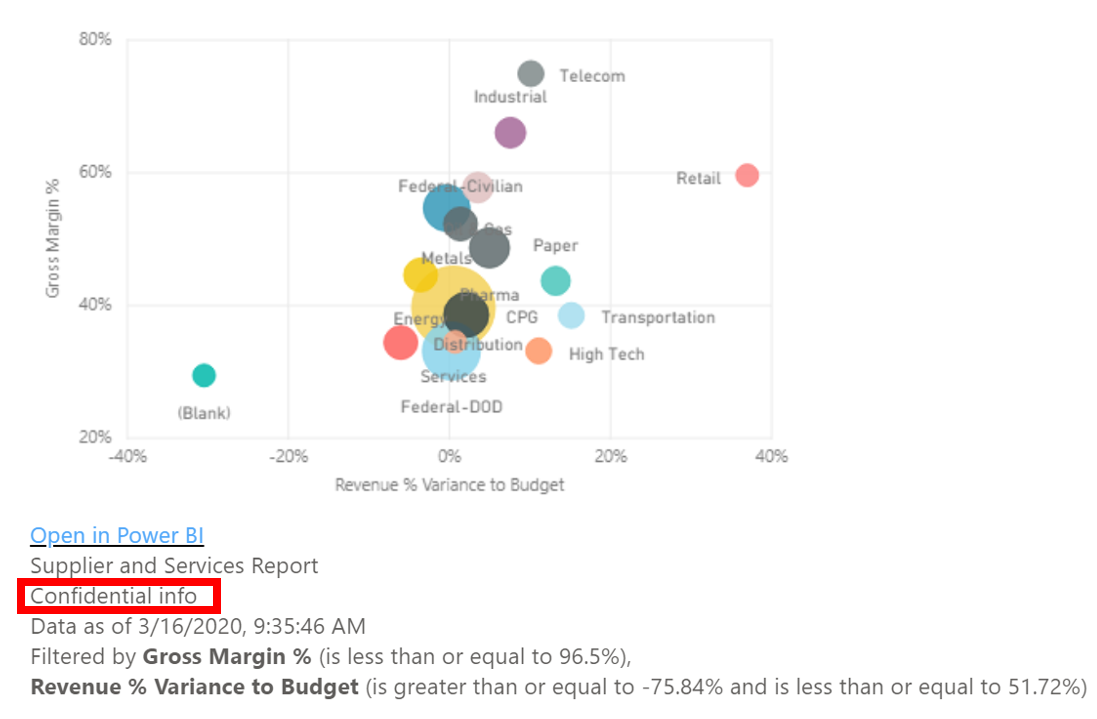
Task: Click the Supplier and Services Report title
Action: point(174,566)
